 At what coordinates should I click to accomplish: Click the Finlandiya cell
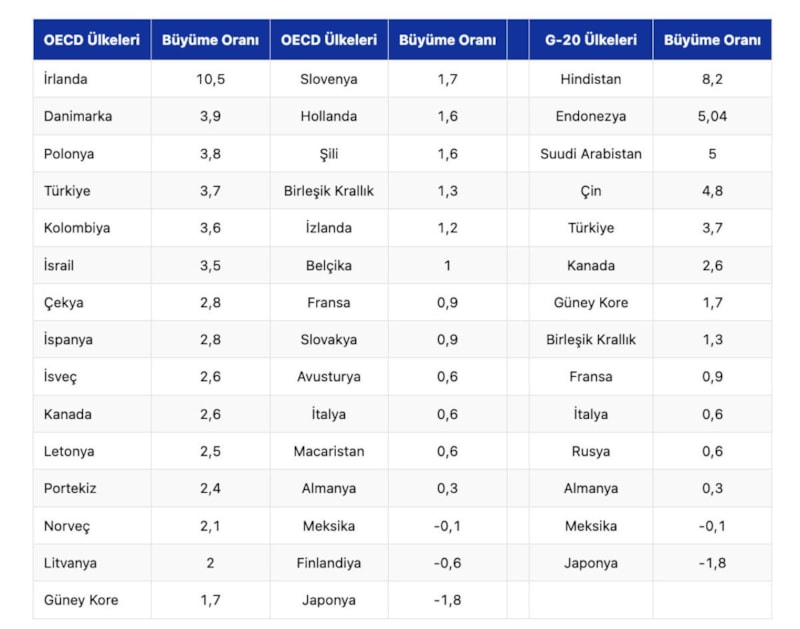tap(329, 563)
